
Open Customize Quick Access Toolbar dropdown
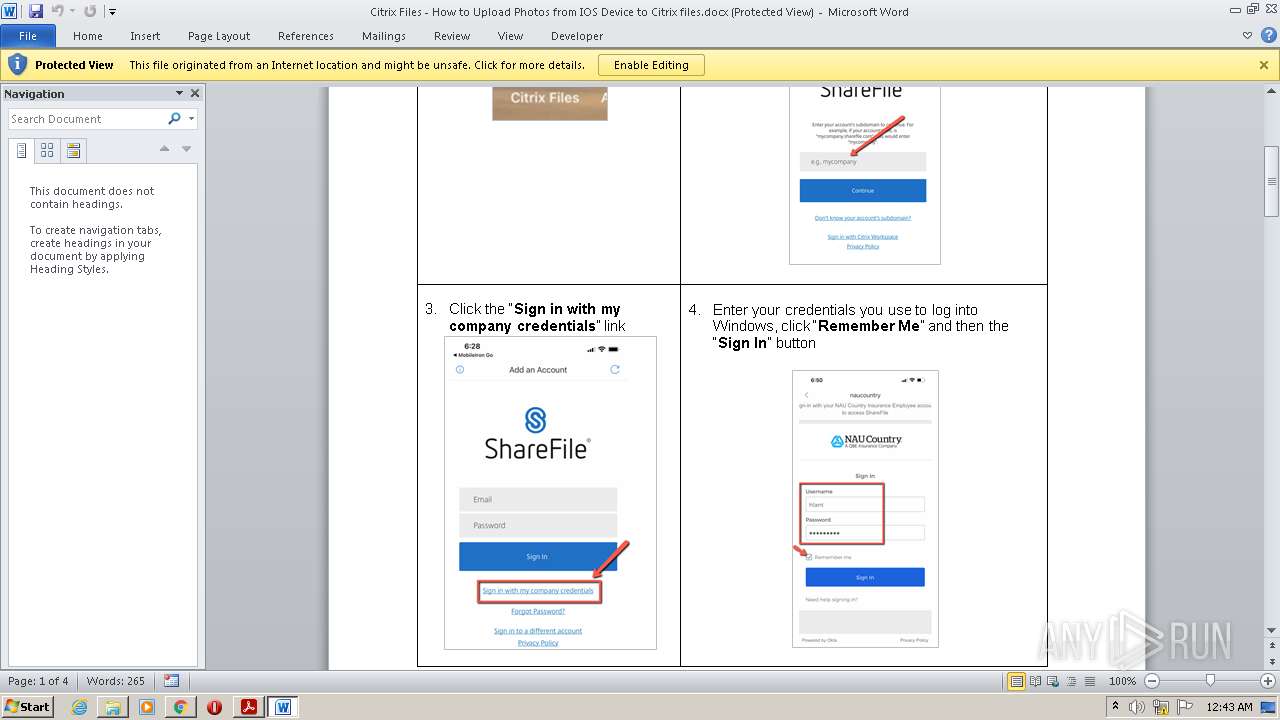(112, 12)
